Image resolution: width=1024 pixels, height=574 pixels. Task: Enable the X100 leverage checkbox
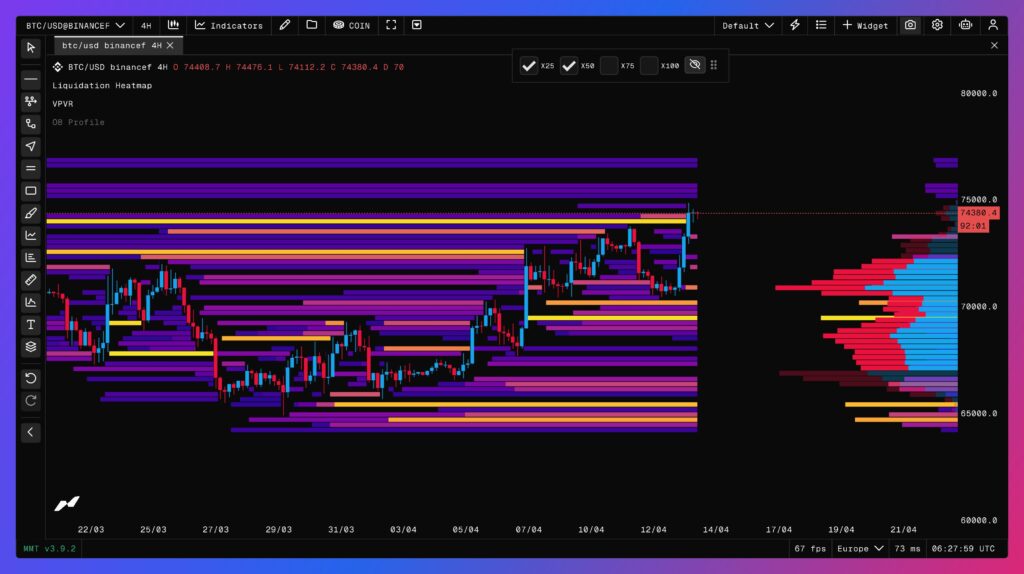650,66
